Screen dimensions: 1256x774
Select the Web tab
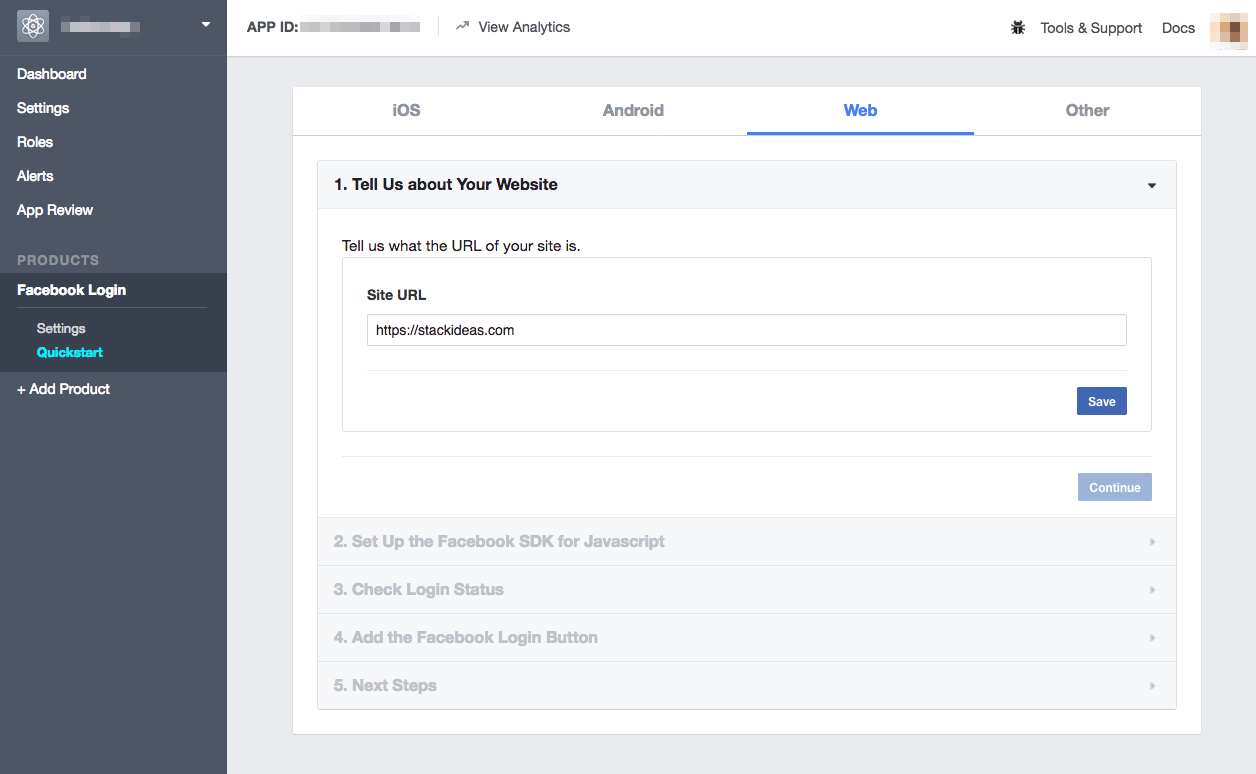click(x=860, y=111)
